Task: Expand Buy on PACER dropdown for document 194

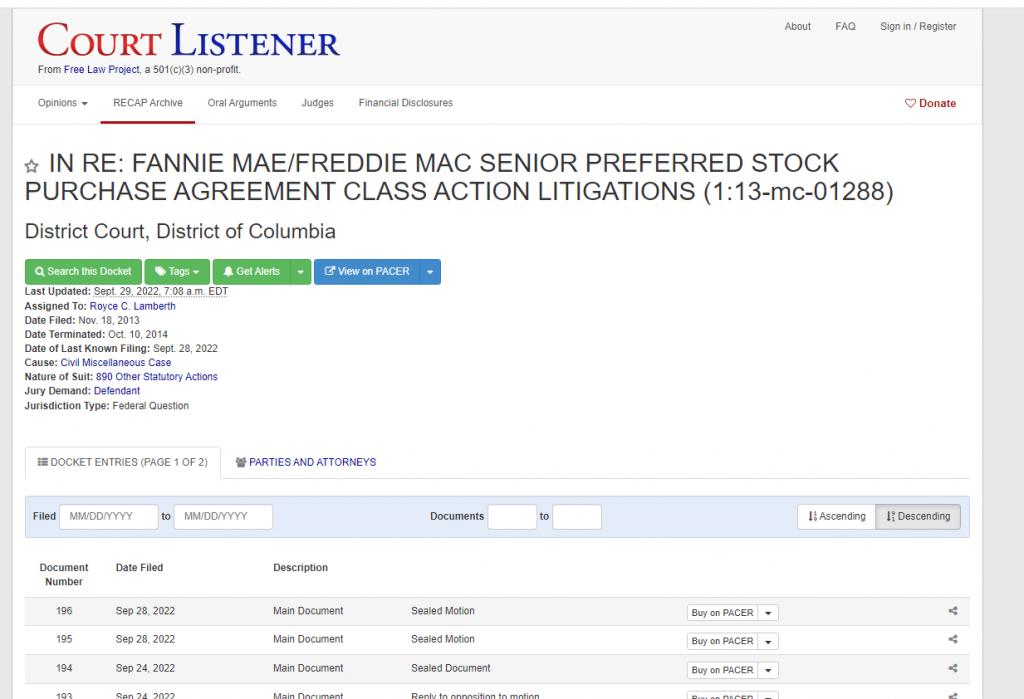Action: click(768, 670)
